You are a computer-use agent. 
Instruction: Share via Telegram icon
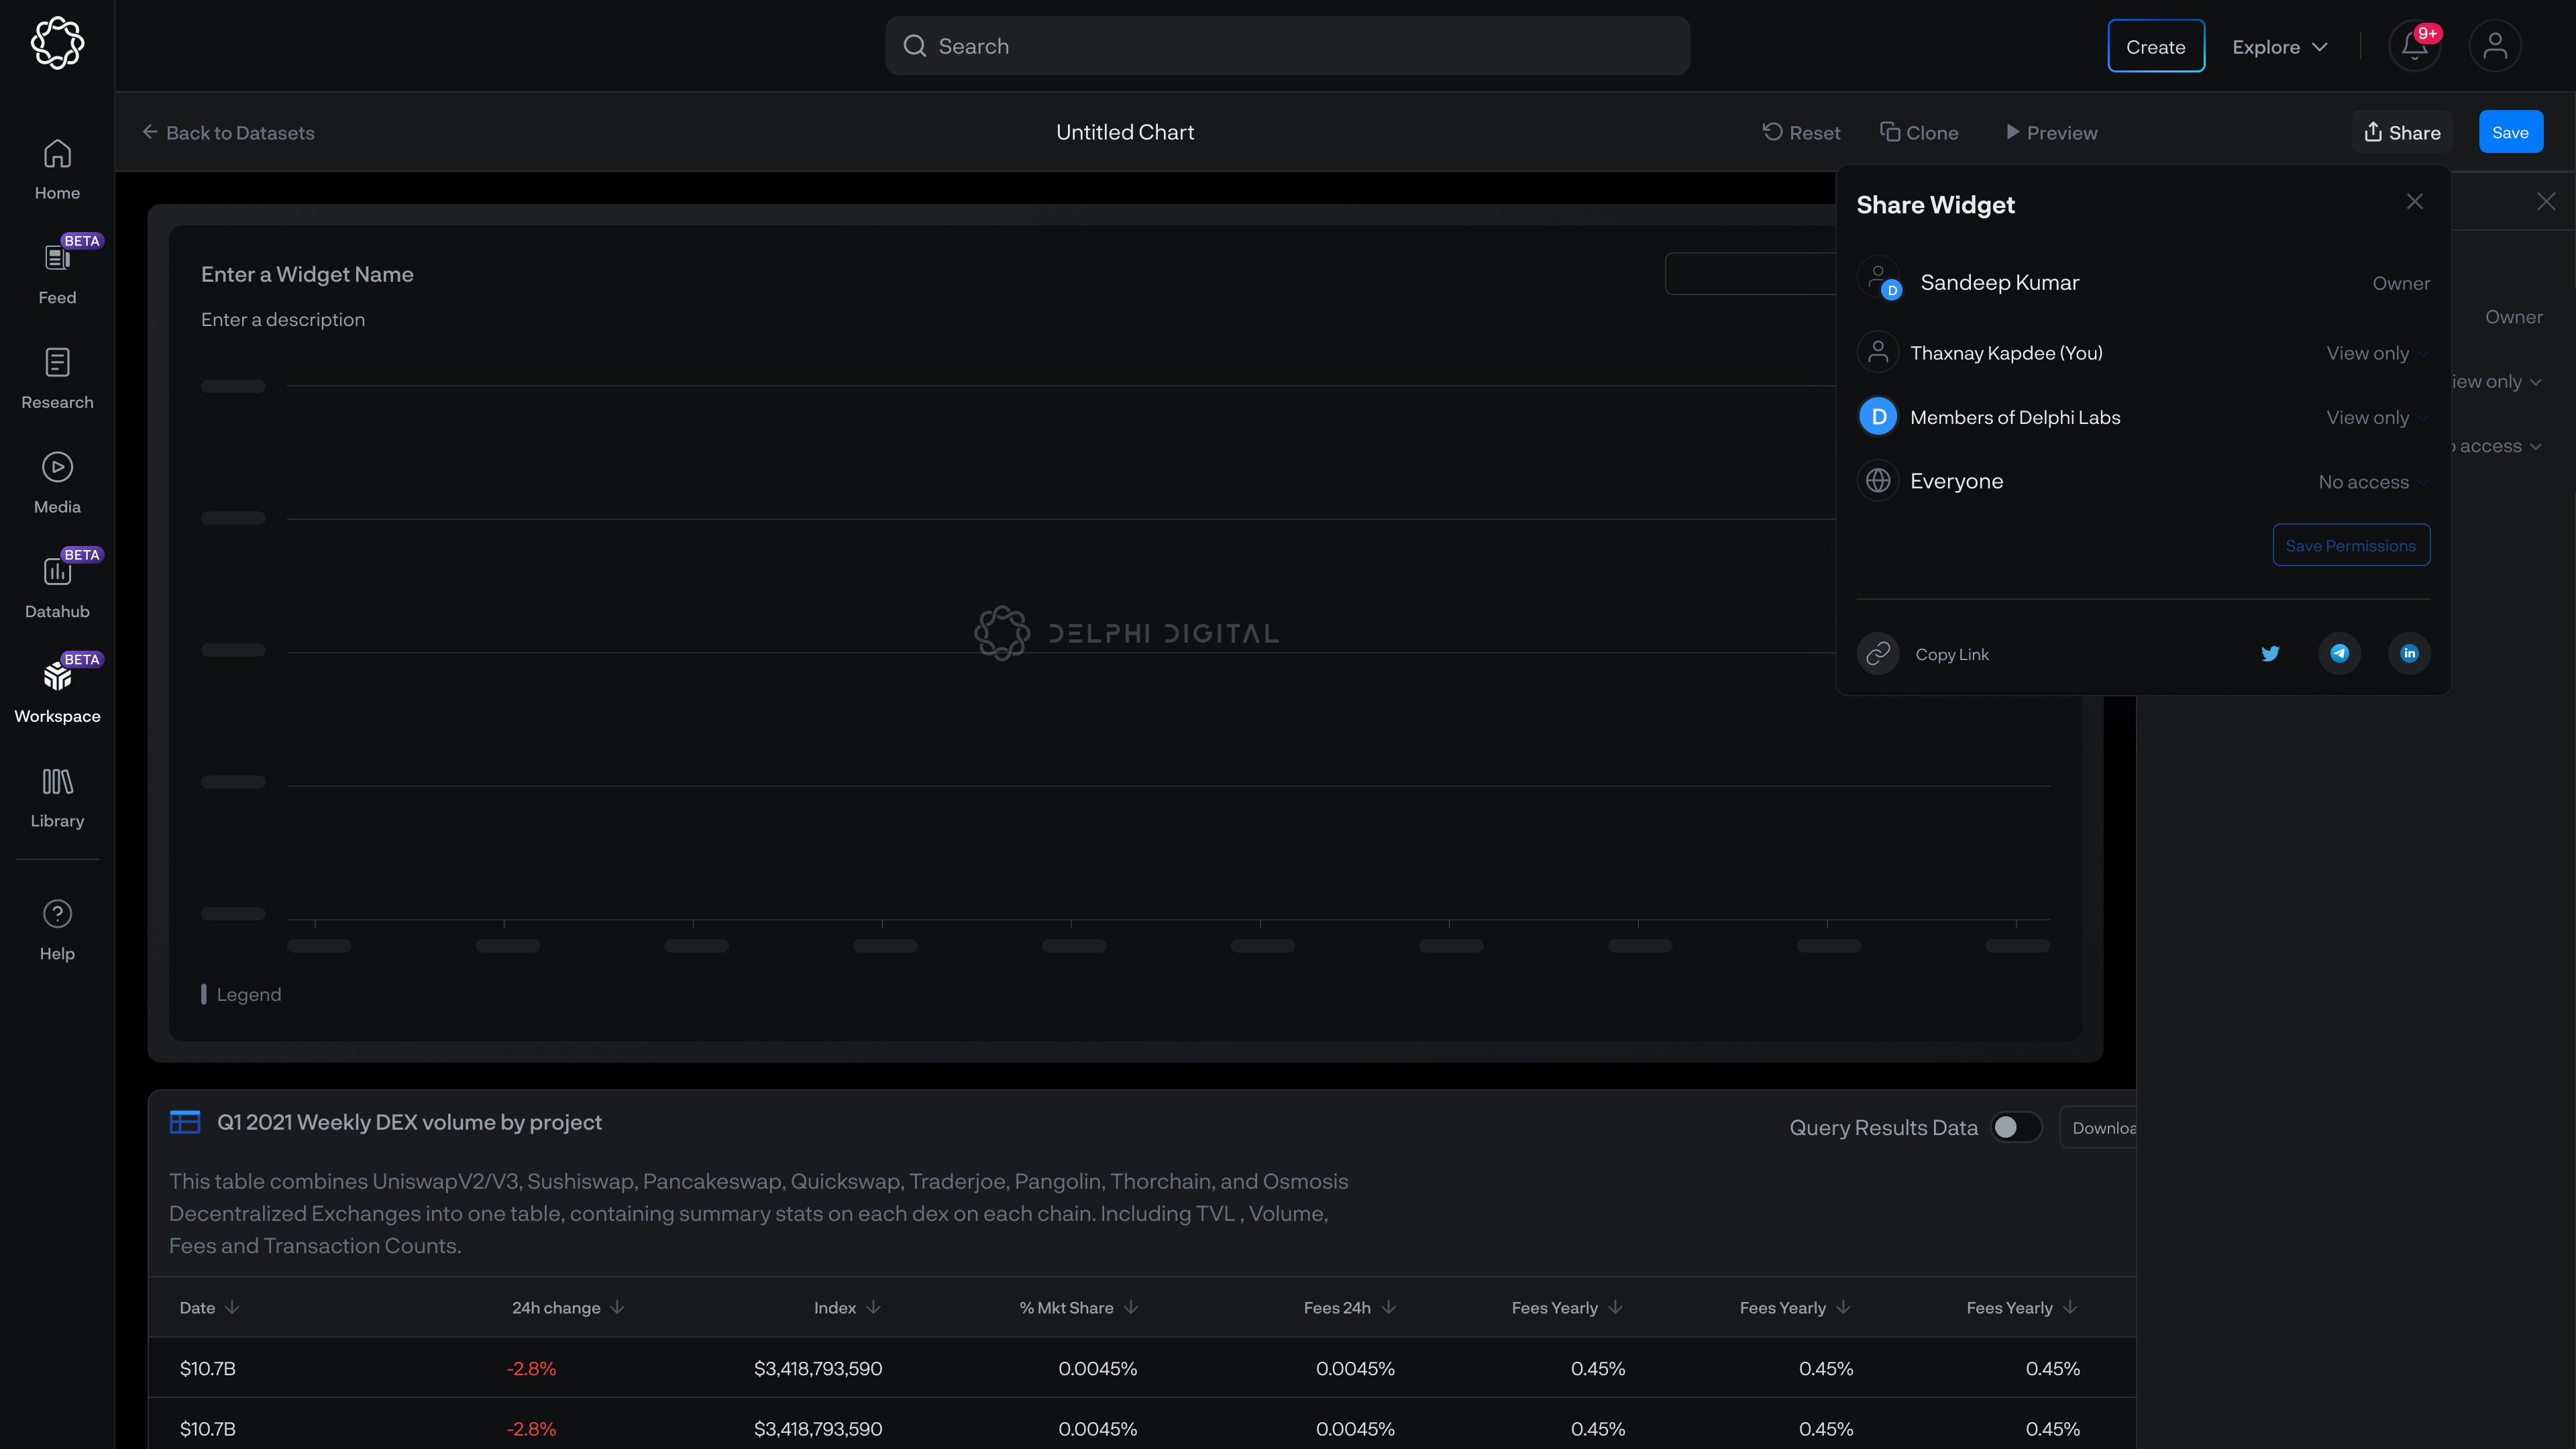click(2339, 654)
